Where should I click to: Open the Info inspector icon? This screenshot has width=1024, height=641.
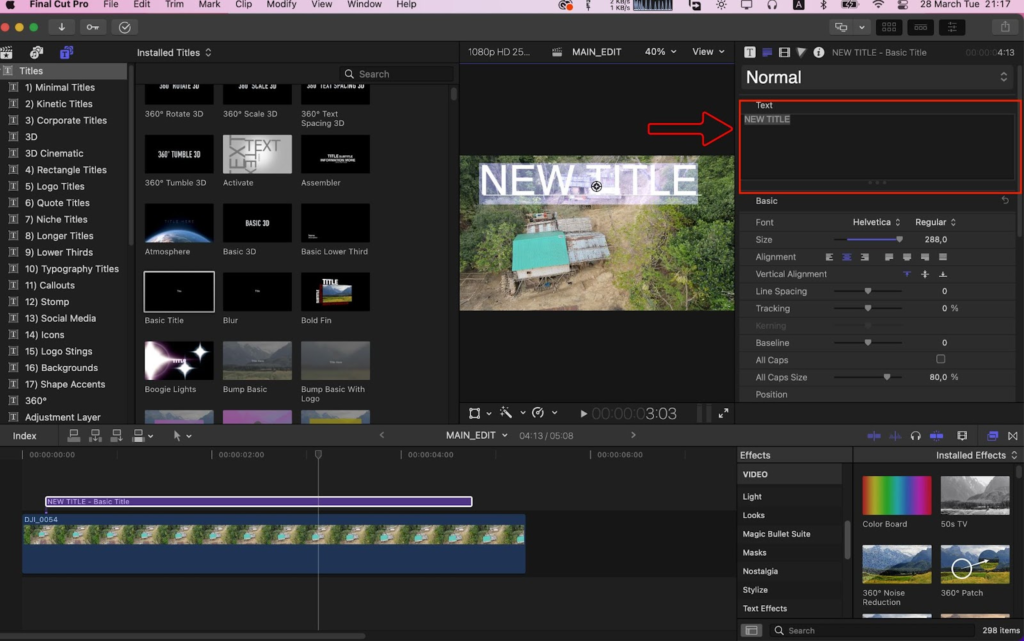point(818,52)
